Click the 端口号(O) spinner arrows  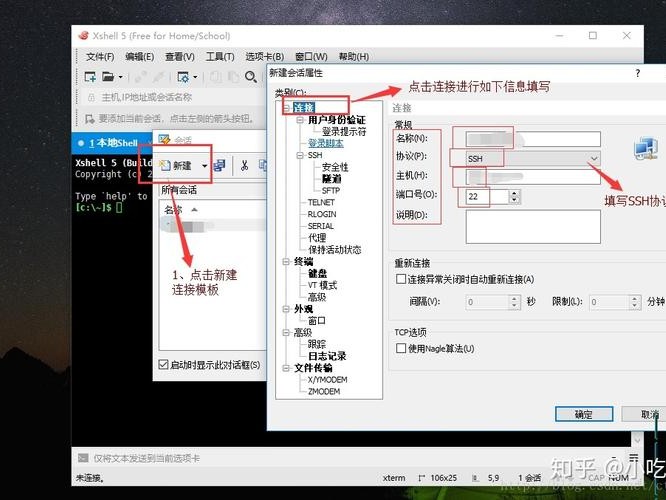tap(514, 196)
